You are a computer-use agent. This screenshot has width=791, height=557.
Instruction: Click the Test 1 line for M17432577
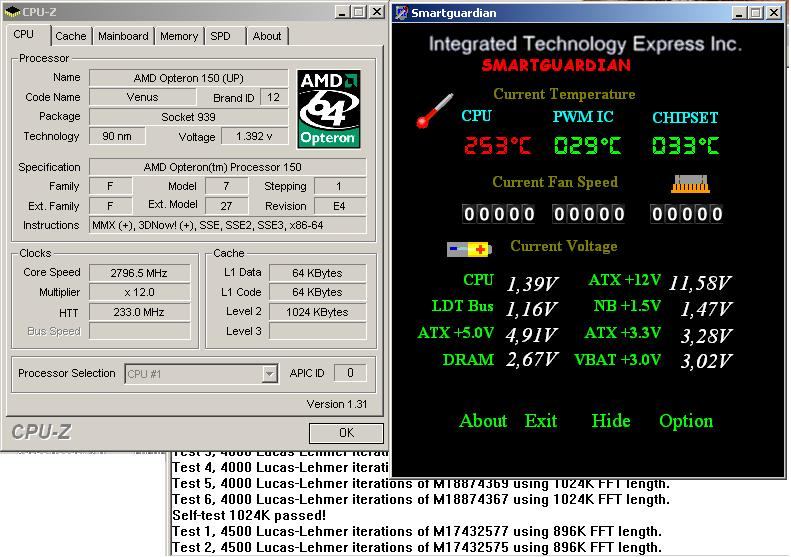click(x=417, y=531)
